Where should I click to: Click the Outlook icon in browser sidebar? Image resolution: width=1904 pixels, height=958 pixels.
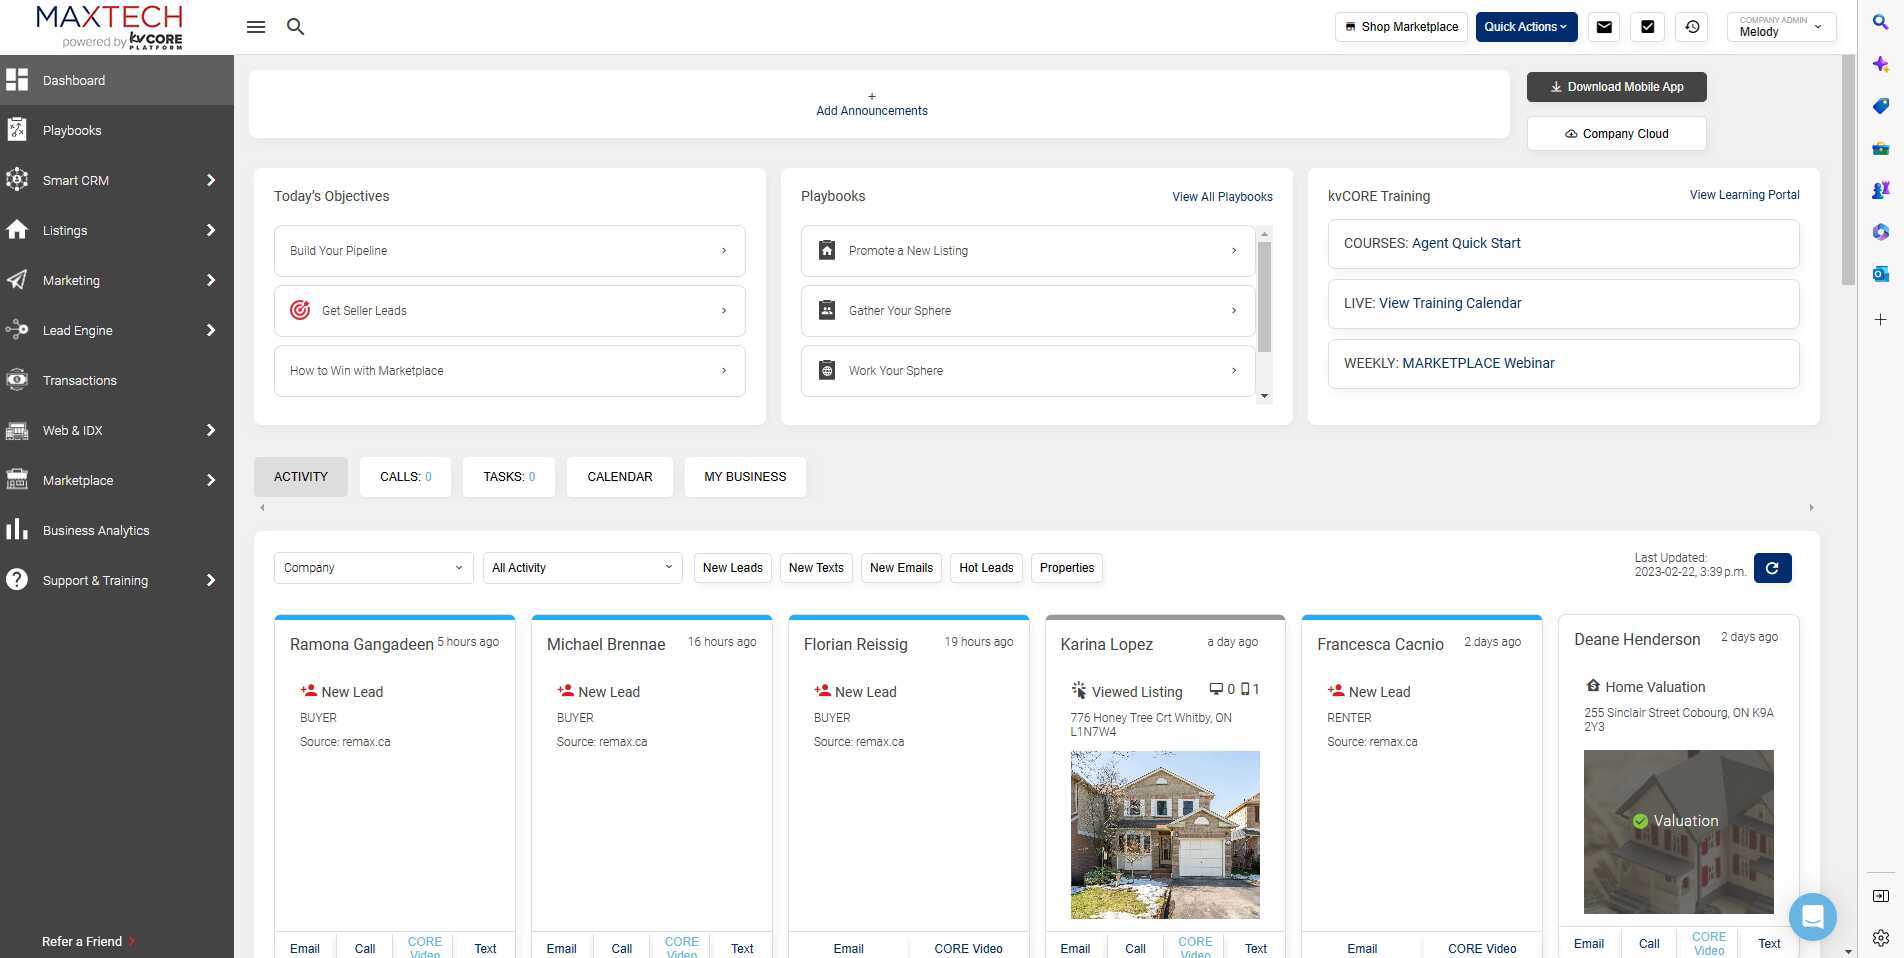tap(1880, 274)
